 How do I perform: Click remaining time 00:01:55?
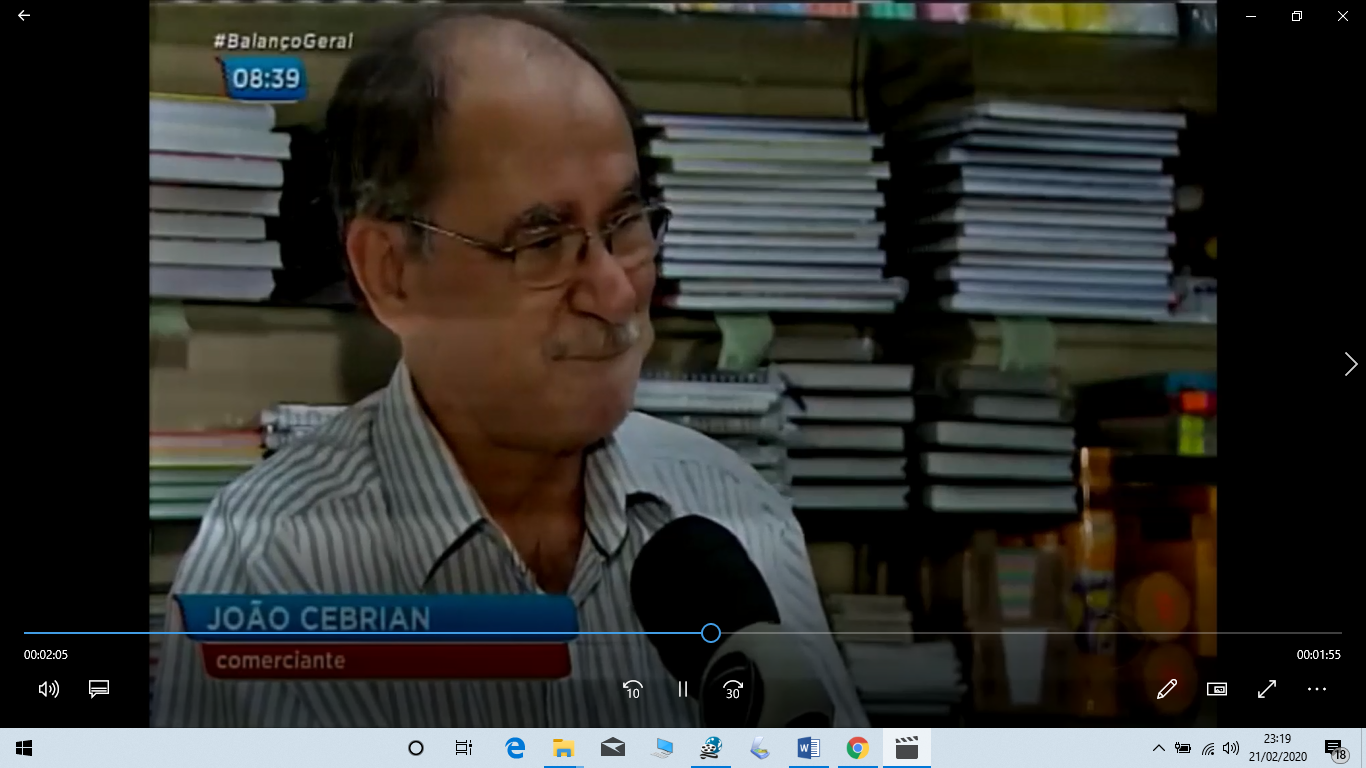pyautogui.click(x=1319, y=655)
